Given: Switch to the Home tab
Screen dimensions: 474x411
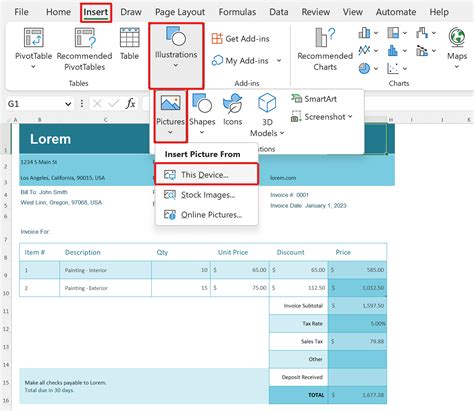Looking at the screenshot, I should coord(58,12).
